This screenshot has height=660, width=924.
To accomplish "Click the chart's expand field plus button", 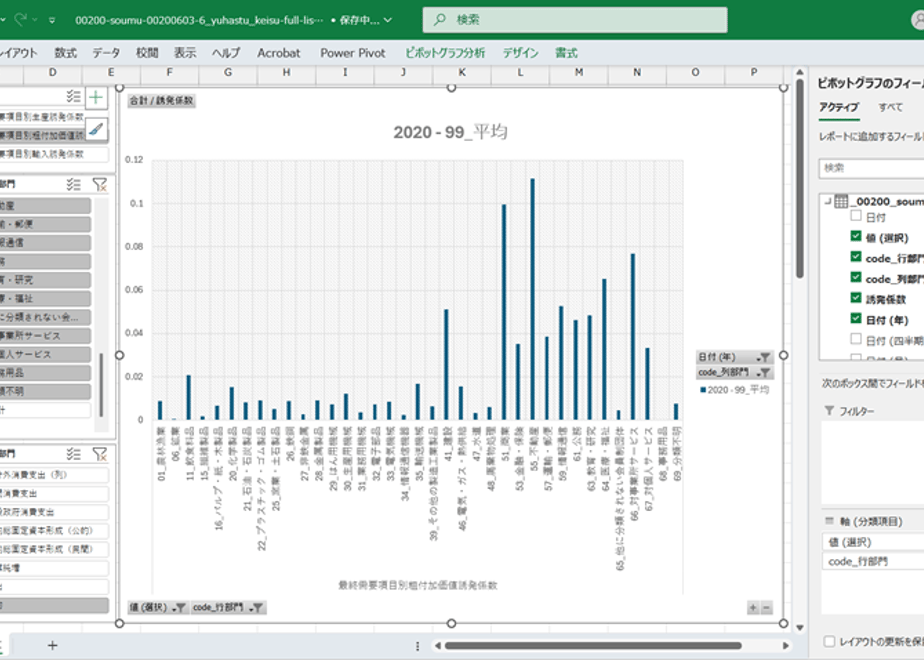I will pos(753,608).
